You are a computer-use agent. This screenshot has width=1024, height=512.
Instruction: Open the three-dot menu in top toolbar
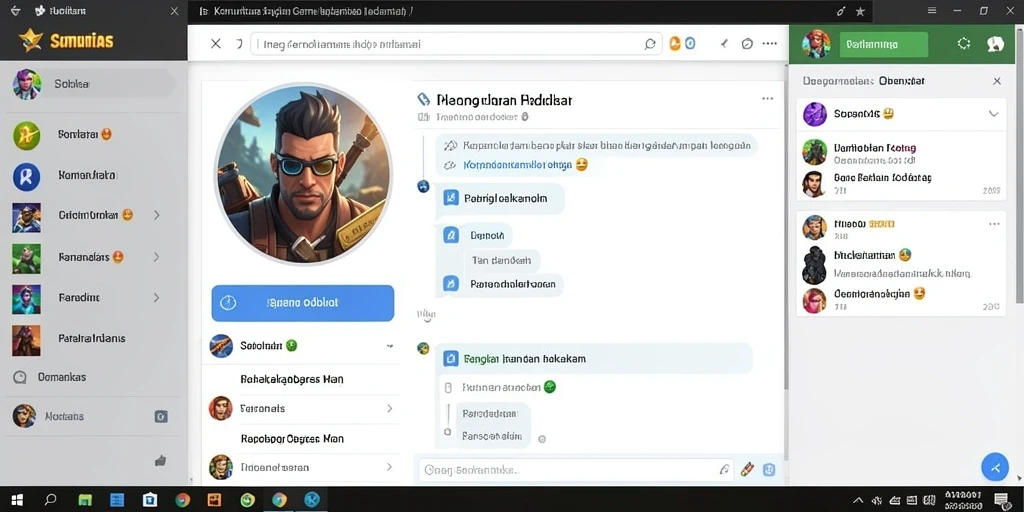coord(770,44)
